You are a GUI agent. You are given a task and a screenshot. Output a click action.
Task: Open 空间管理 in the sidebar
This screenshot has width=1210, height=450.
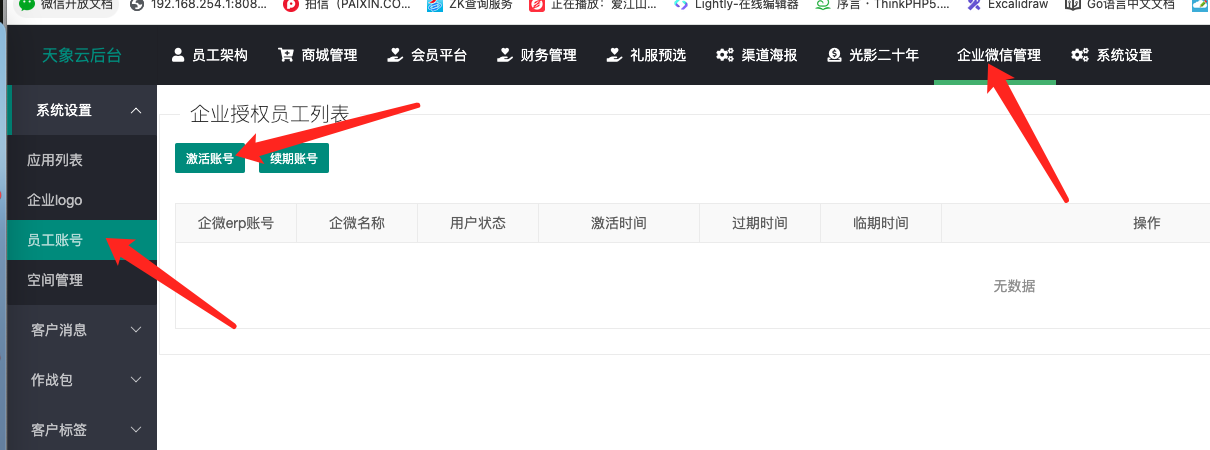(x=55, y=281)
